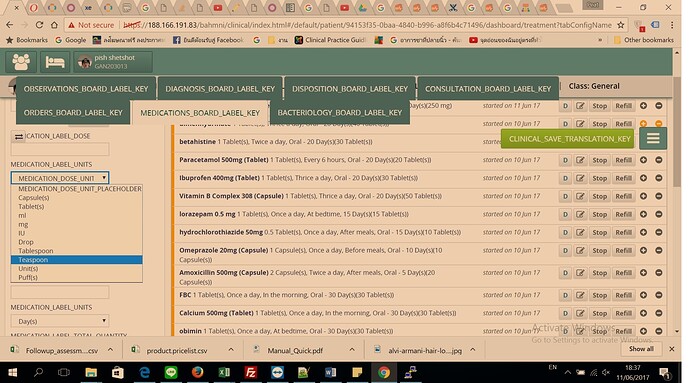Click CLINICAL_SAVE_TRANSLATION_KEY button
Image resolution: width=690 pixels, height=383 pixels.
coord(567,139)
